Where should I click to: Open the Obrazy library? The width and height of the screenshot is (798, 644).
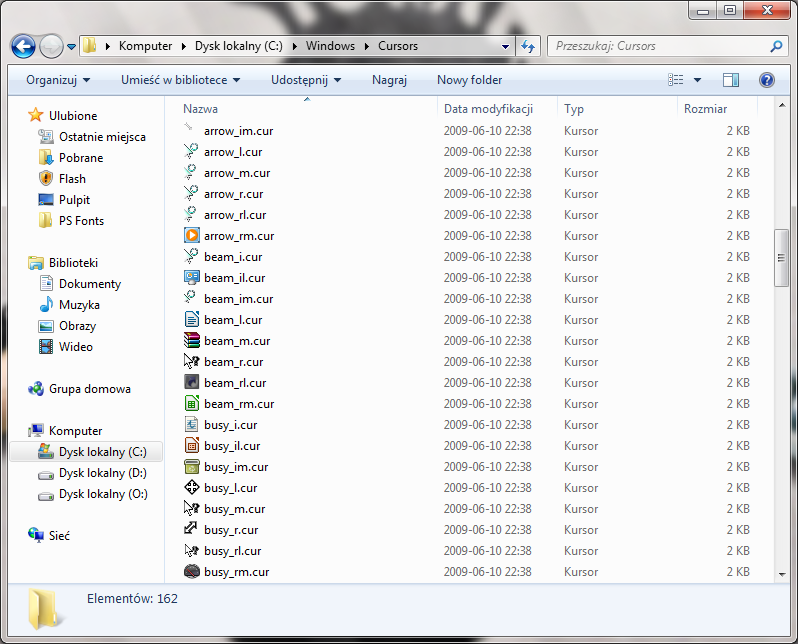pos(68,326)
